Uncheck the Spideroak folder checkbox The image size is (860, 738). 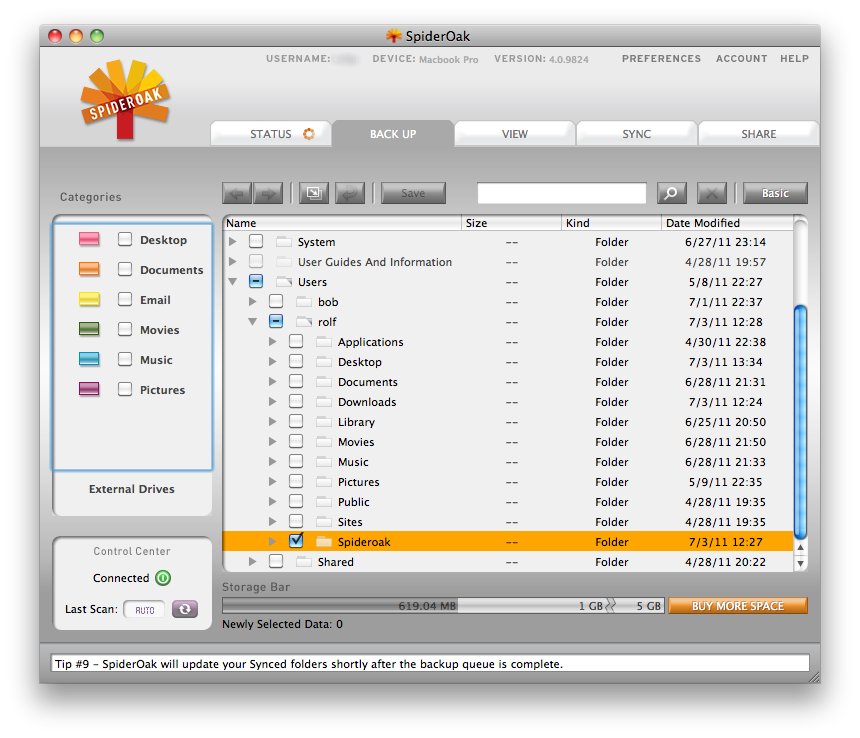coord(296,541)
